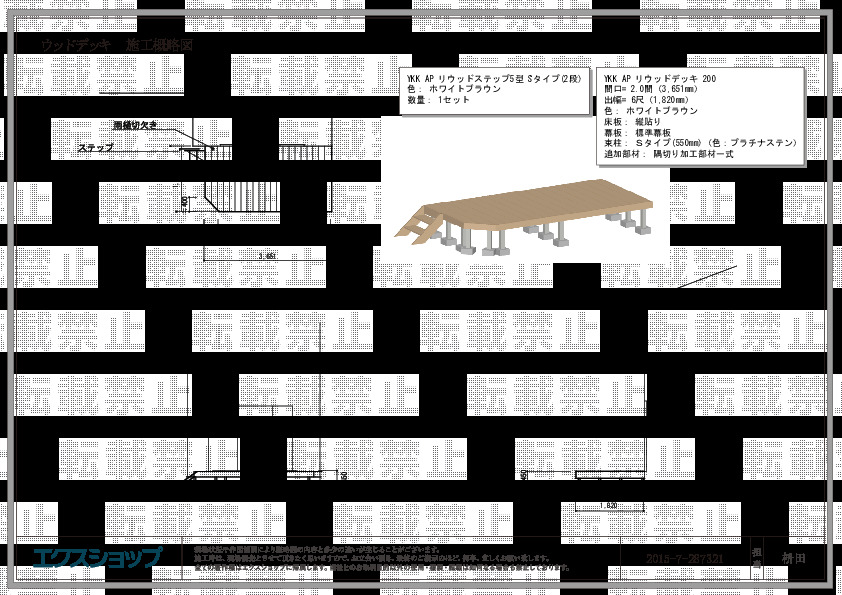Click the line 出幅= 6尺 (1,820mm)
Screen dimensions: 842x595
(646, 100)
